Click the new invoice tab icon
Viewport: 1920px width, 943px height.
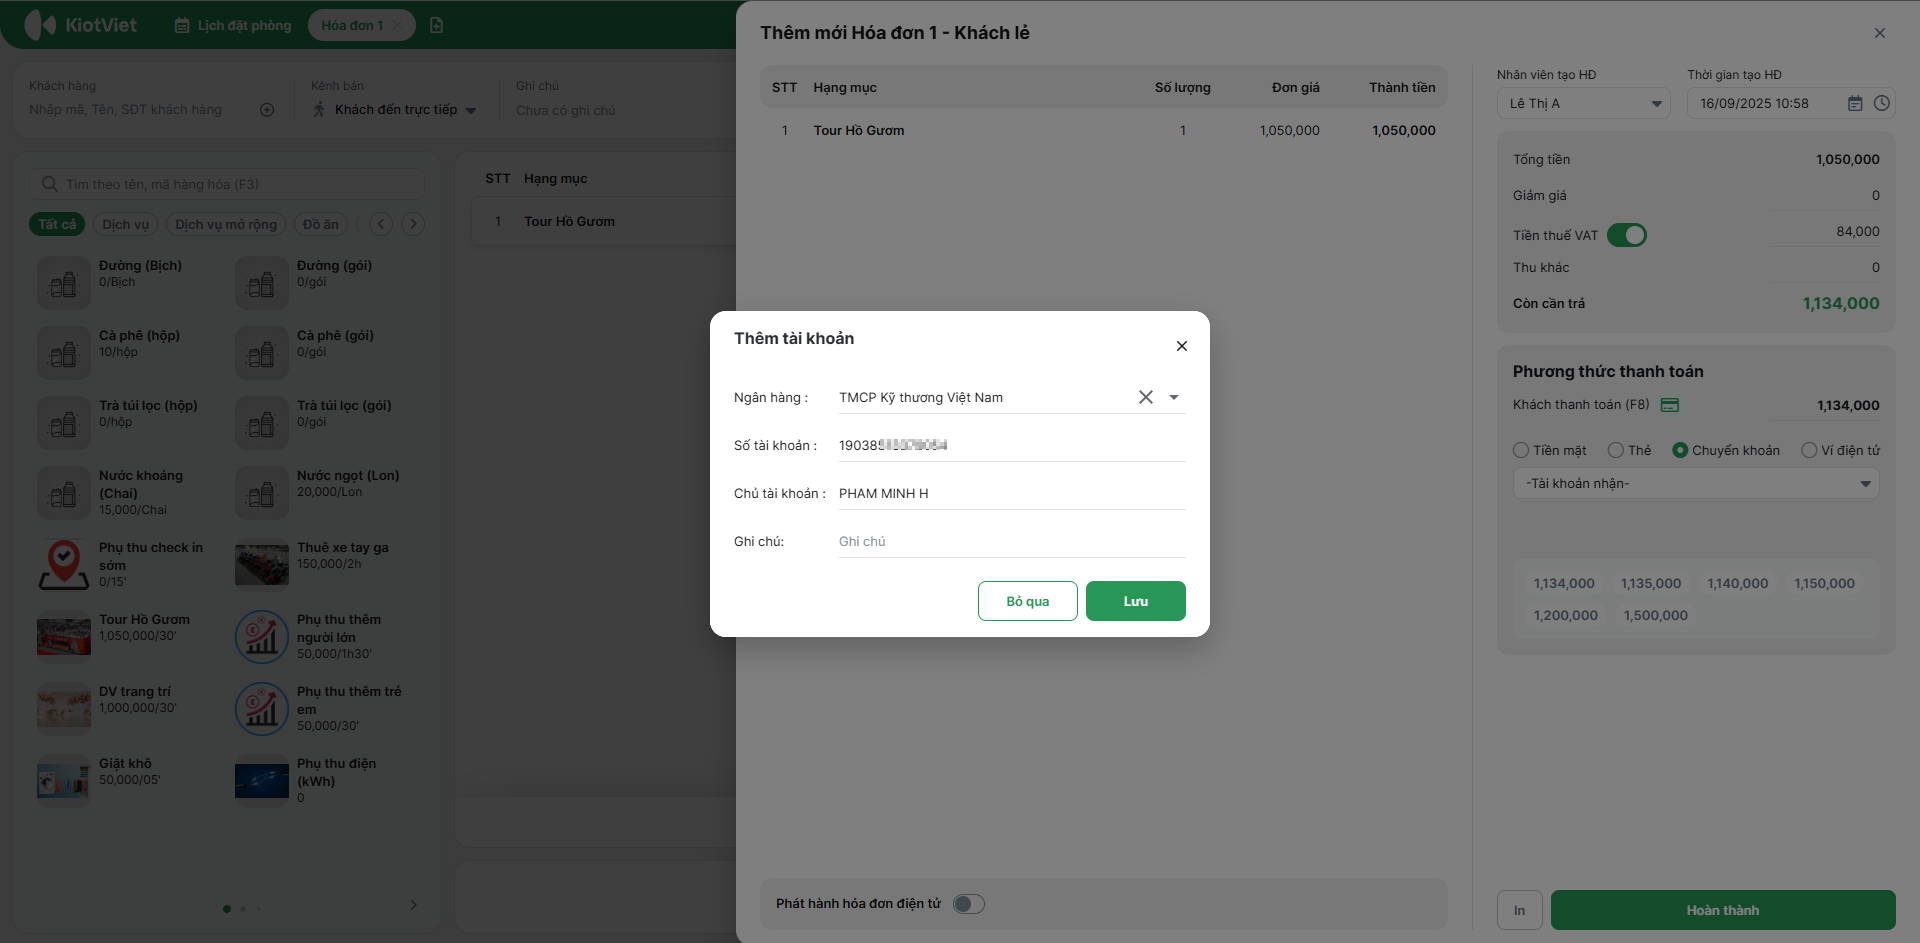tap(436, 25)
